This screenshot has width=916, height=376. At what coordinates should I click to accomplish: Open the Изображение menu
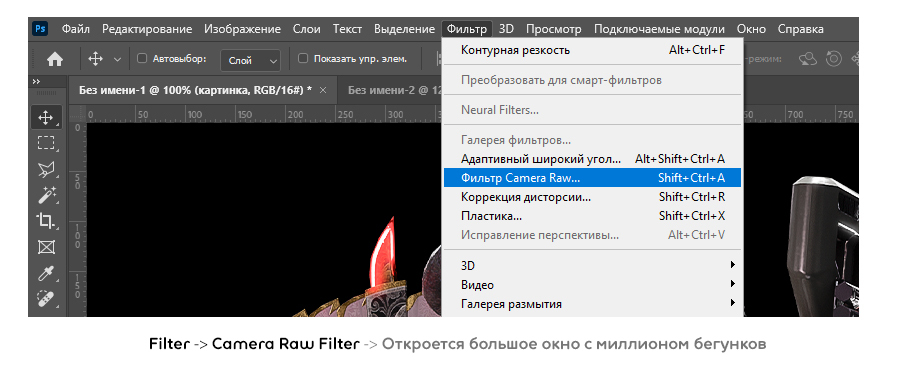[x=242, y=29]
